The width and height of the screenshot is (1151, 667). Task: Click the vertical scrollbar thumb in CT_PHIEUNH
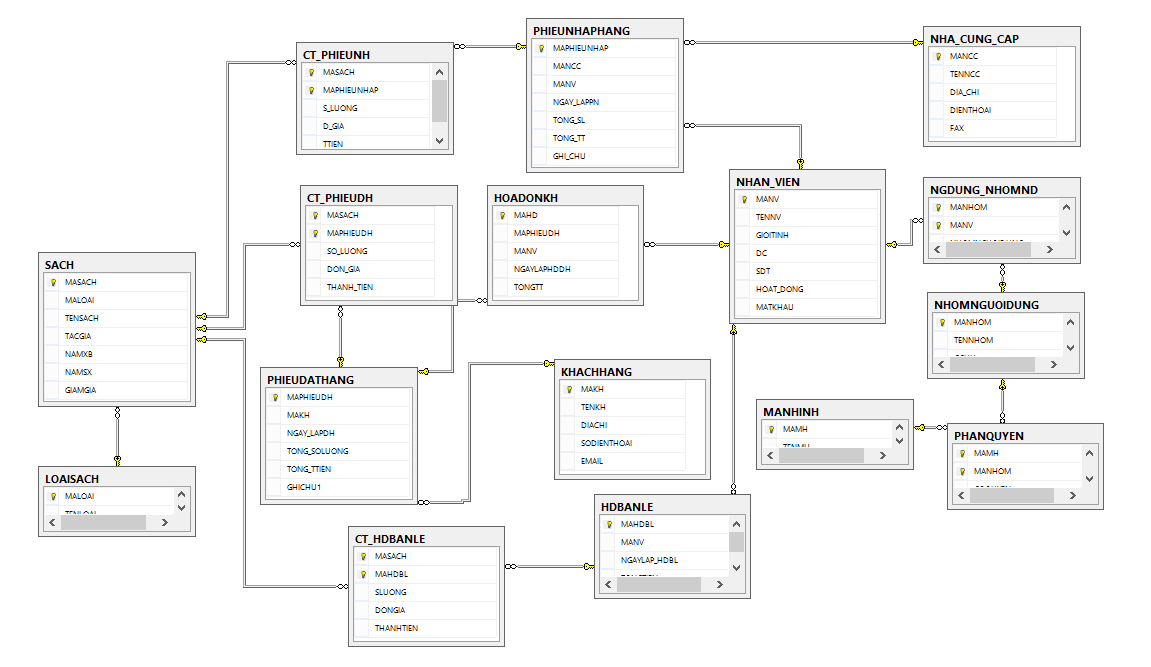click(x=440, y=101)
